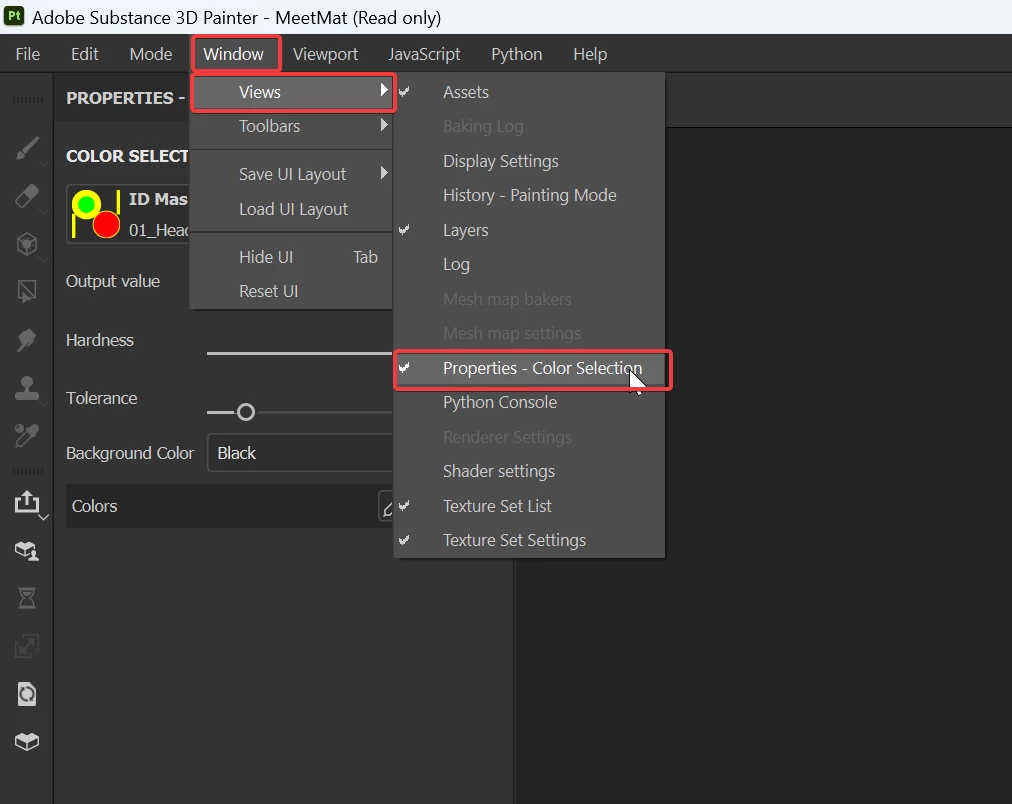
Task: Choose Hide UI from Window menu
Action: point(291,257)
